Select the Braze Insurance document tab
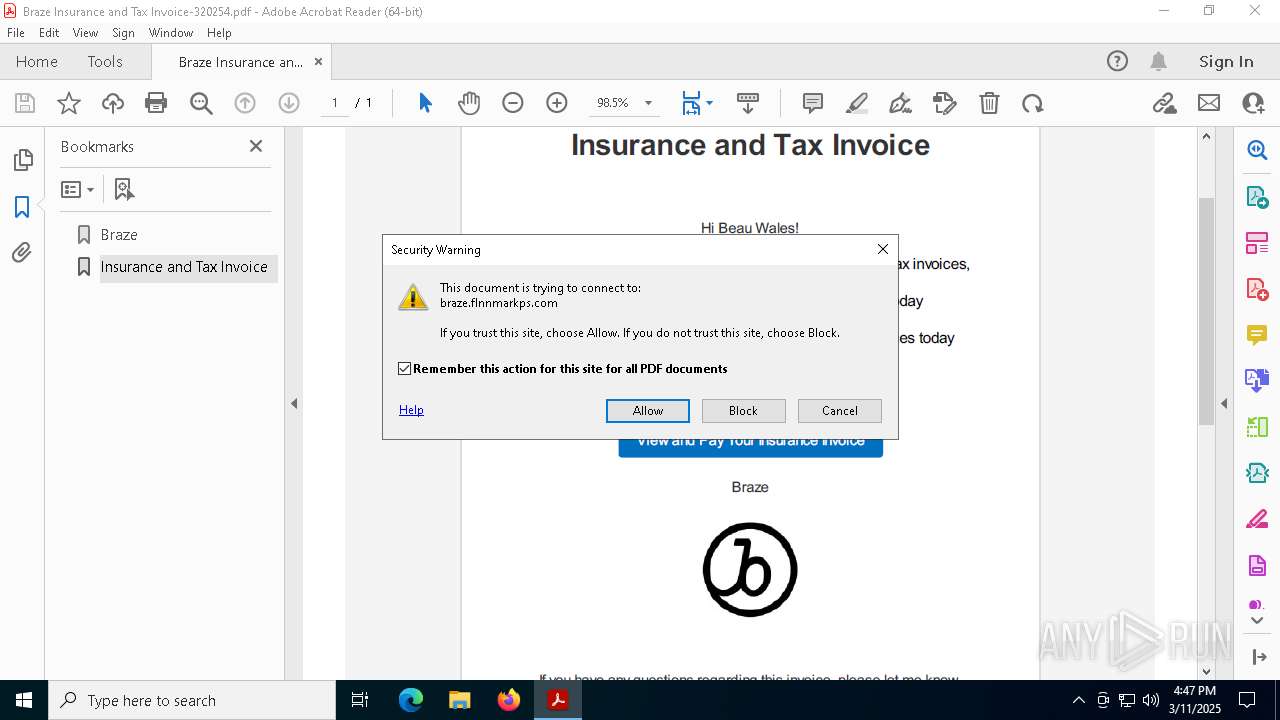This screenshot has height=720, width=1280. click(241, 62)
